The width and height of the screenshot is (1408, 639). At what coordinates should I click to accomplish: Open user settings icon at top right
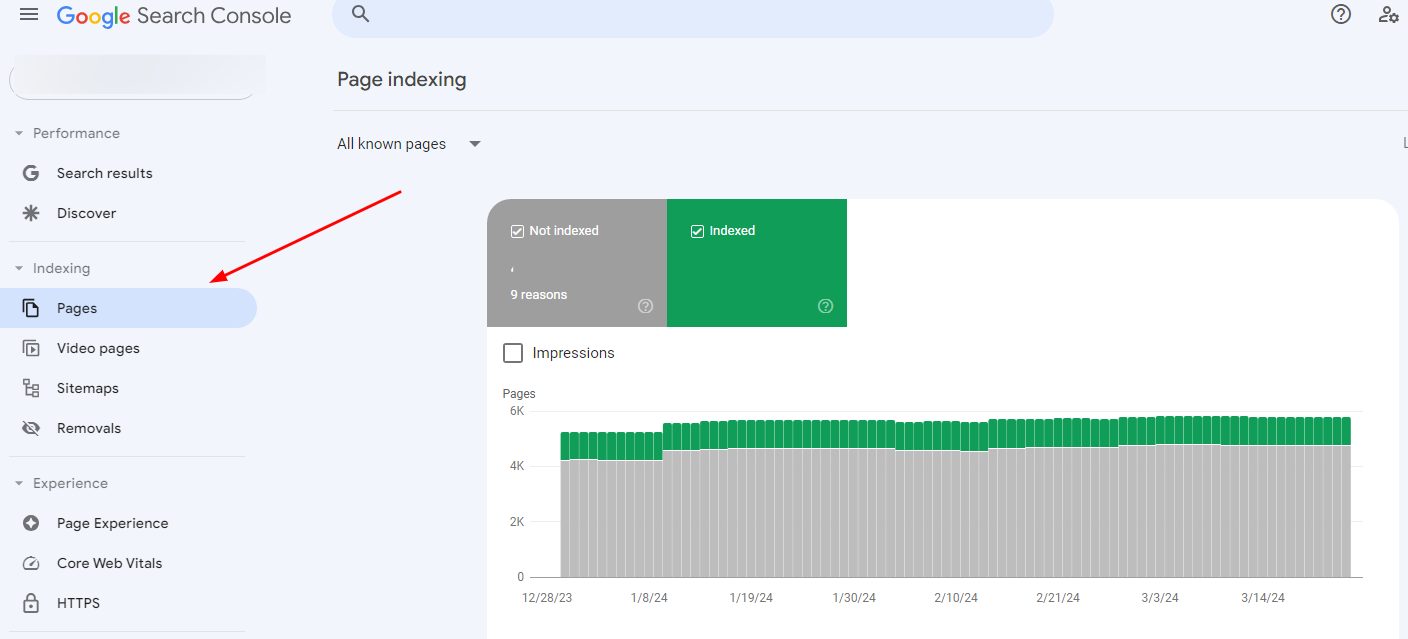pyautogui.click(x=1388, y=14)
